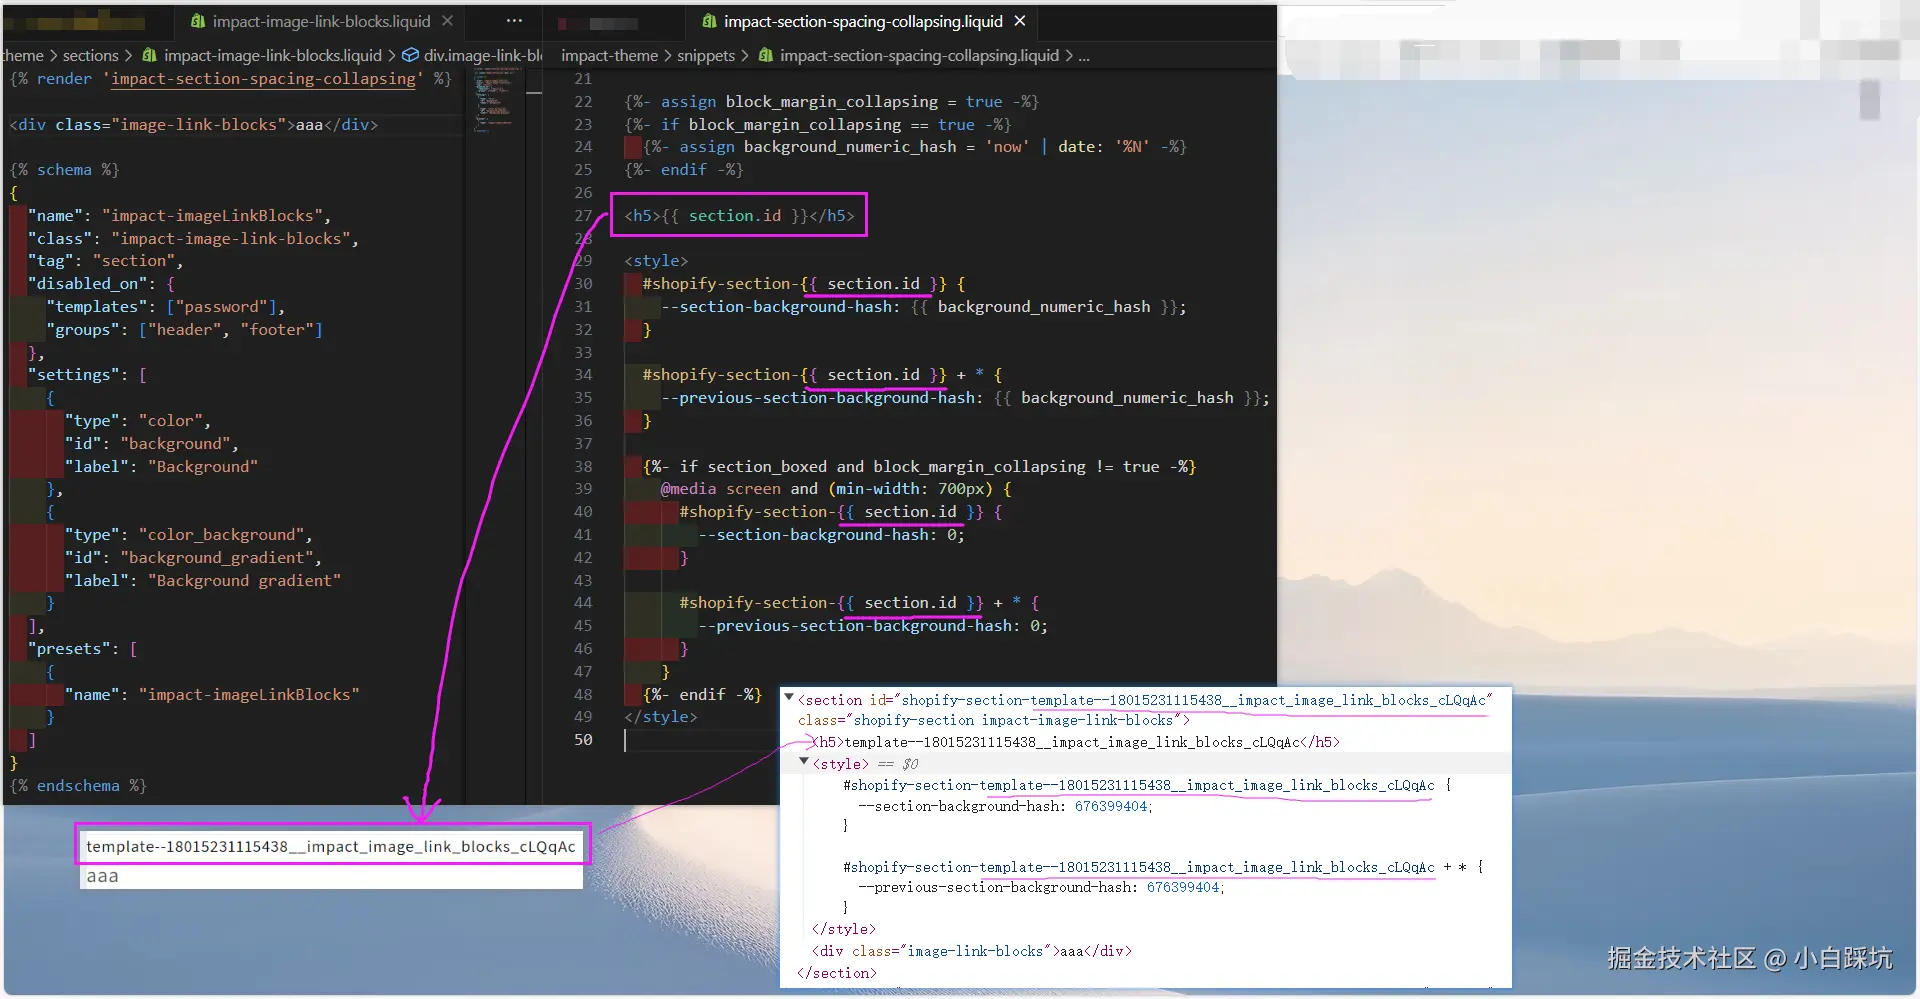1920x999 pixels.
Task: Click the "templates": ["password"] line
Action: (x=166, y=307)
